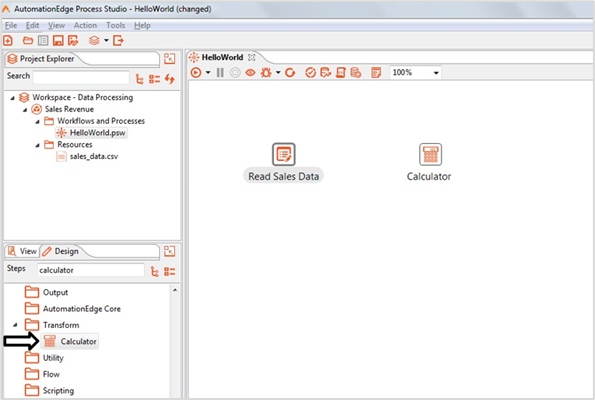The width and height of the screenshot is (595, 400).
Task: Click the Preview eye icon
Action: 250,72
